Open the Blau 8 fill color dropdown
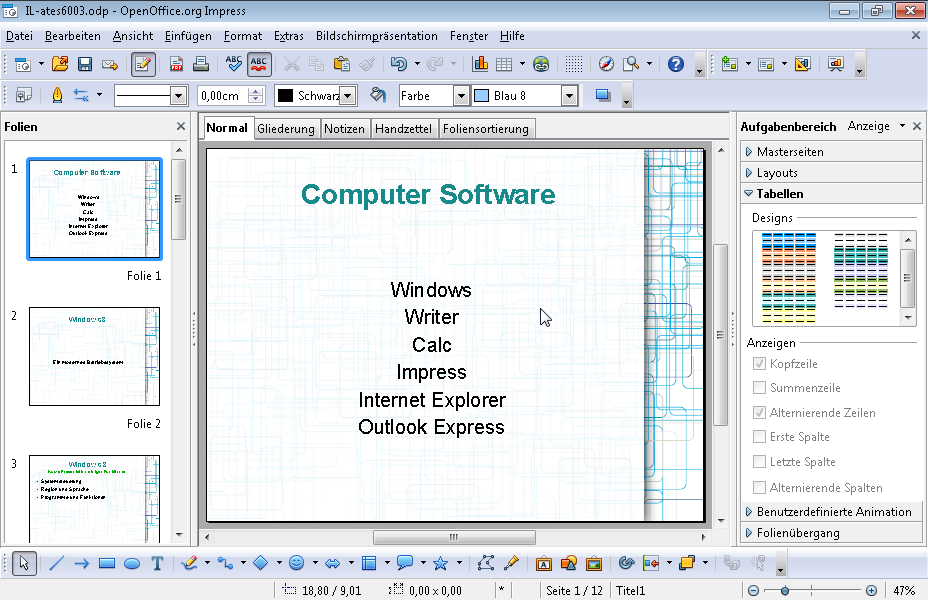This screenshot has height=600, width=928. (x=569, y=96)
